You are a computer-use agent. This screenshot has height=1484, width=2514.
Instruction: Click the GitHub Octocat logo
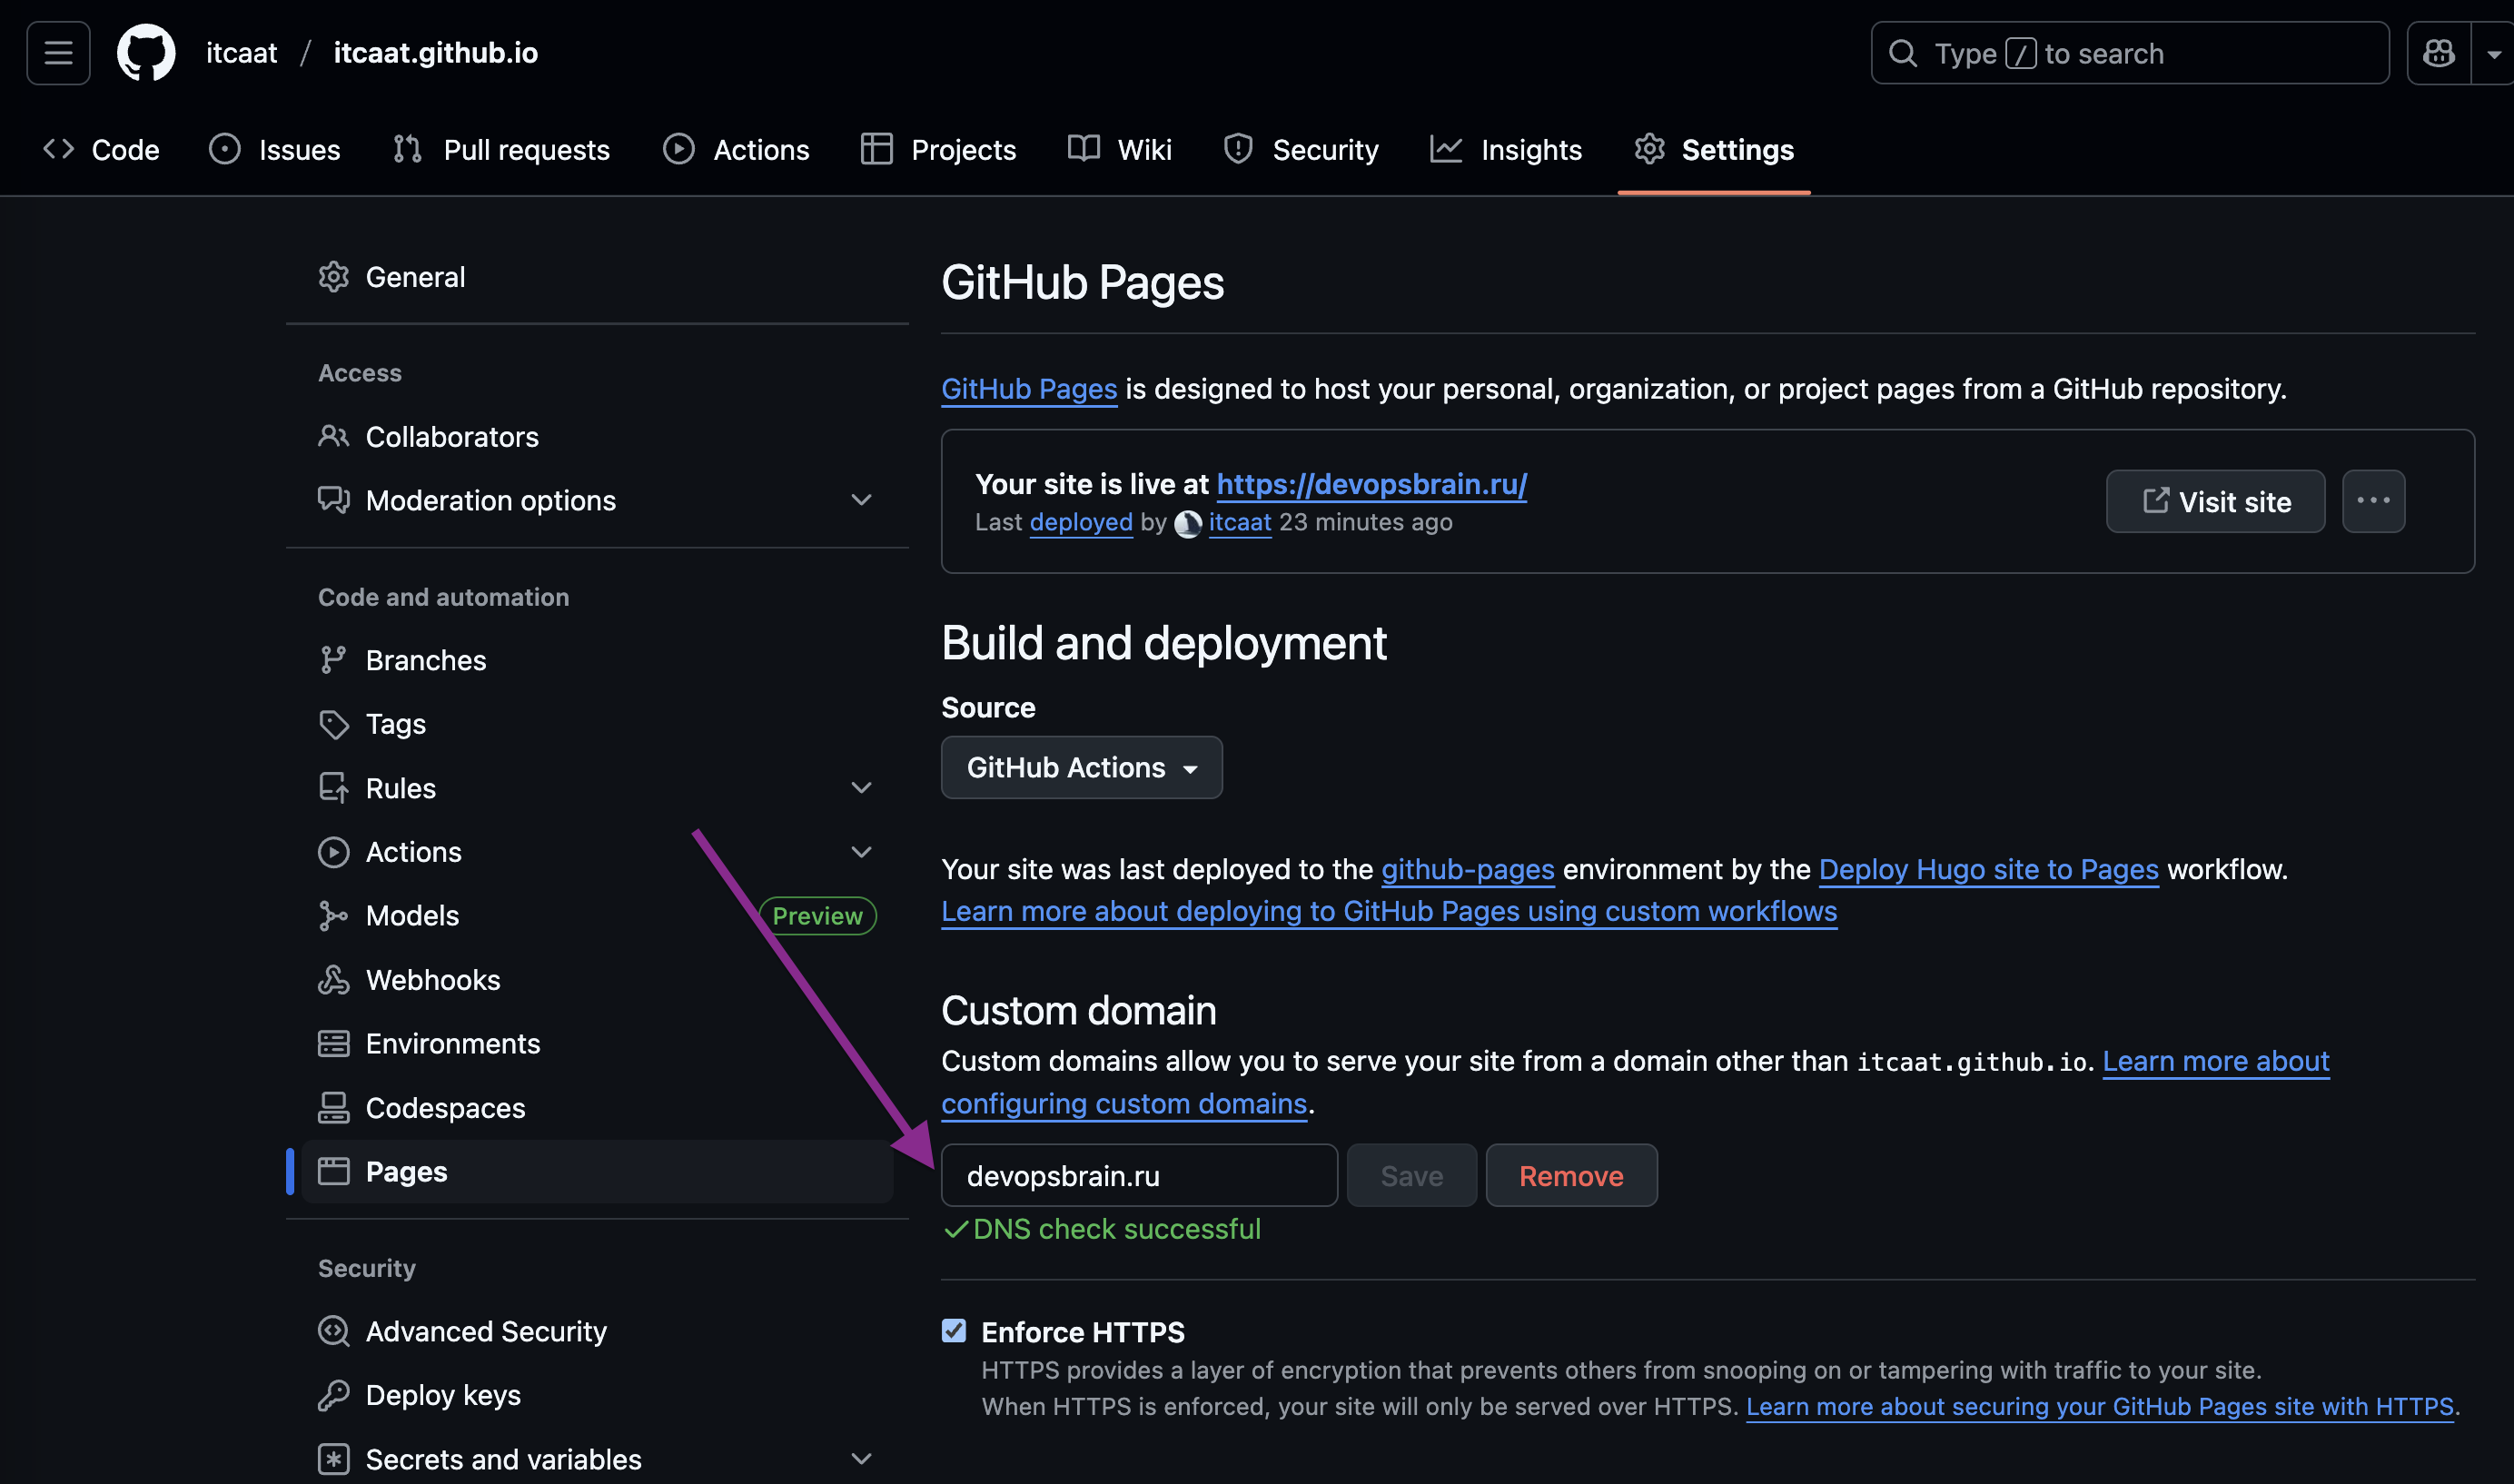point(146,53)
